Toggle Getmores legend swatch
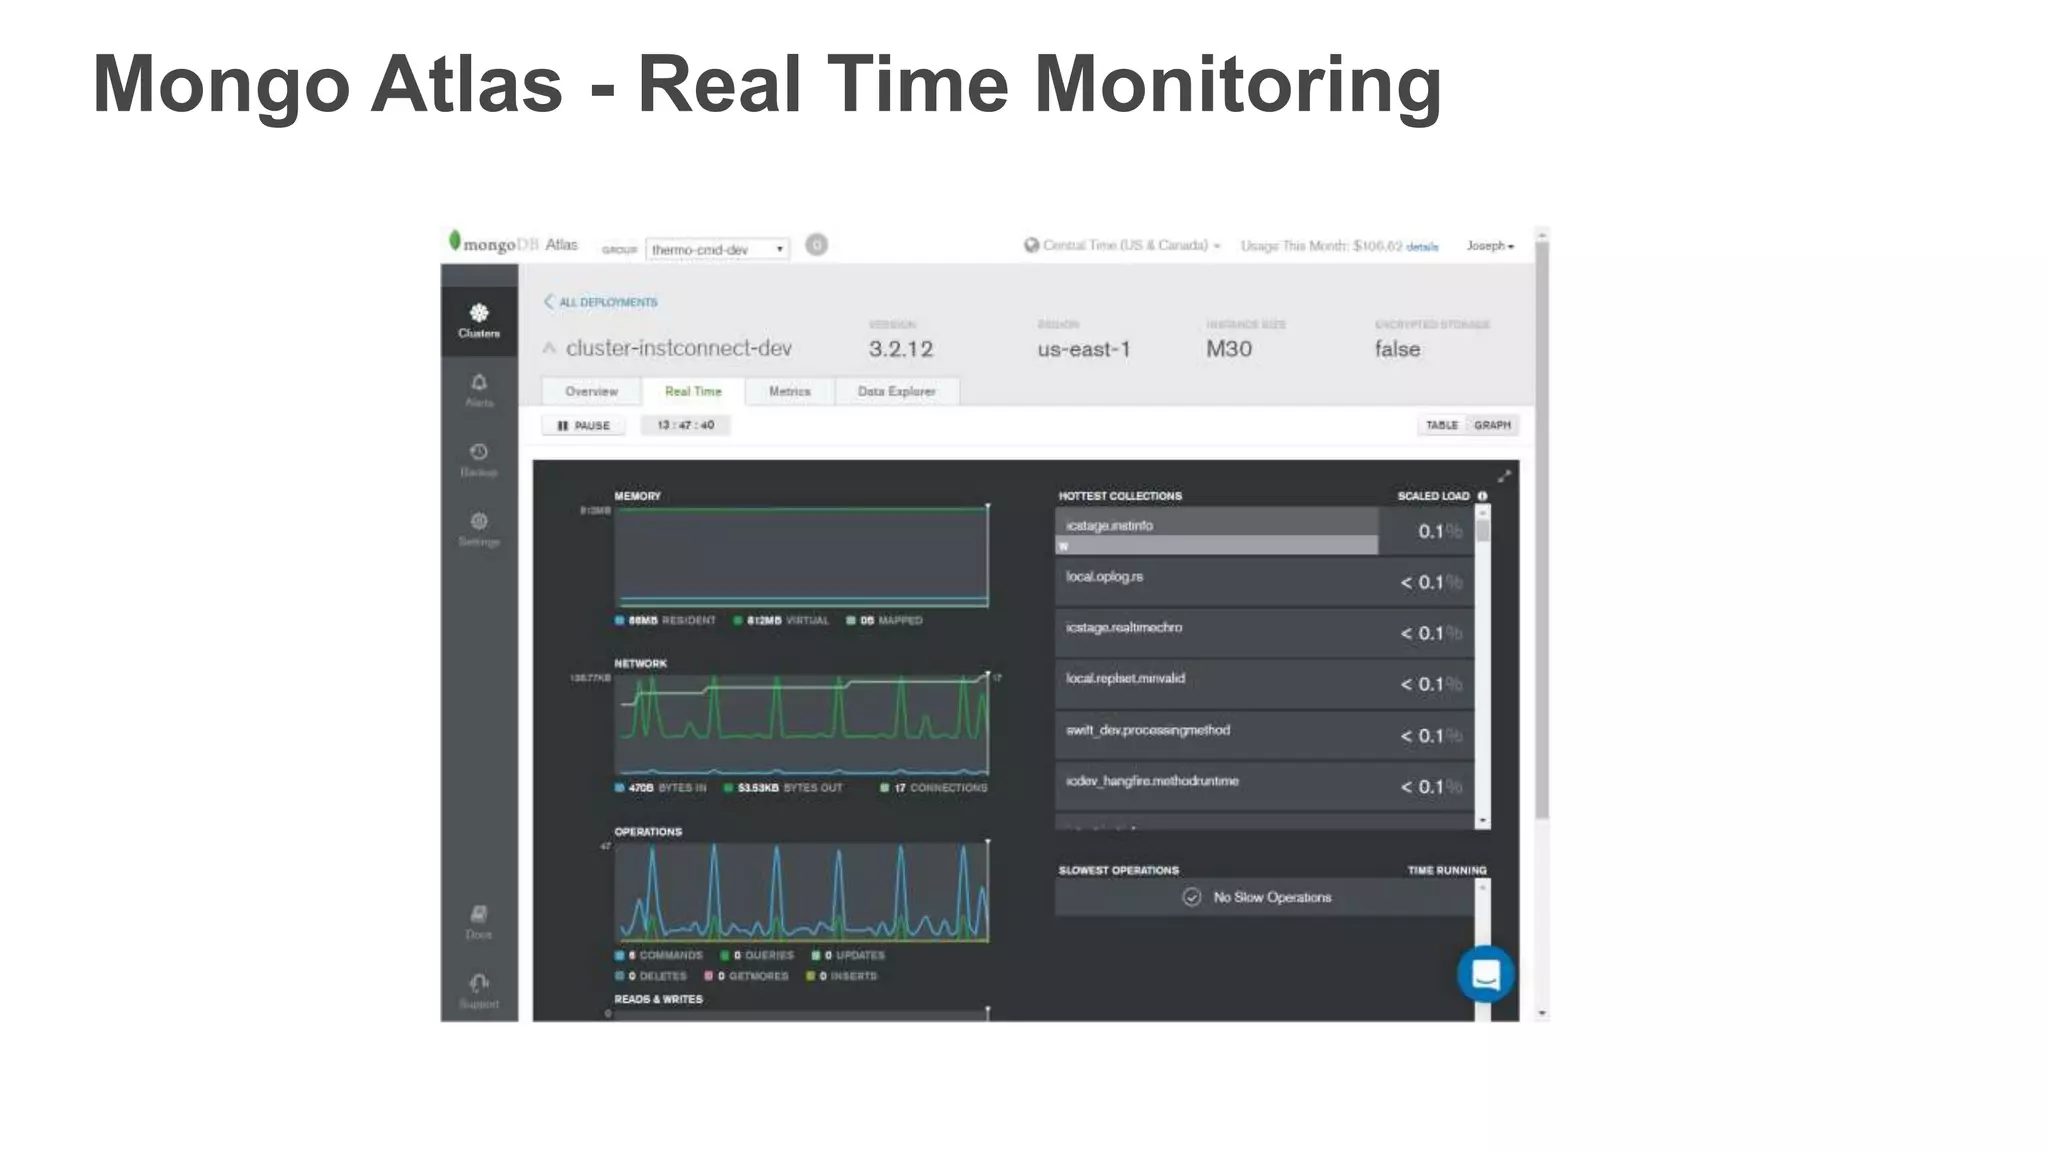Image resolution: width=2048 pixels, height=1152 pixels. click(x=709, y=976)
